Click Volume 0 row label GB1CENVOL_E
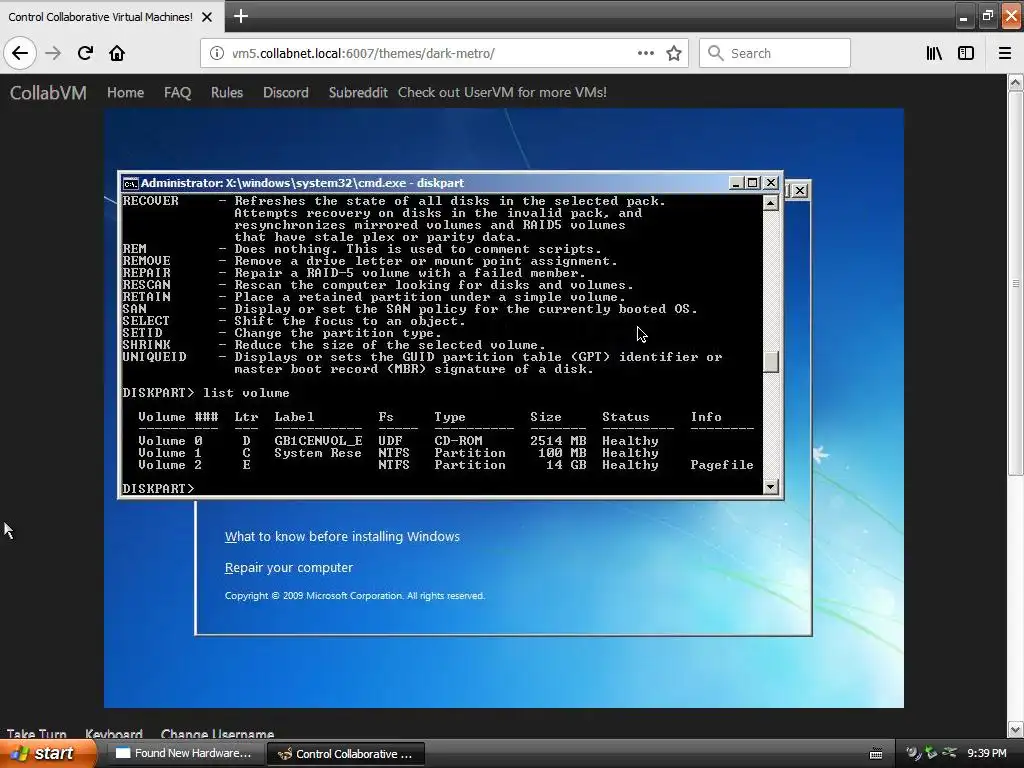 tap(318, 441)
